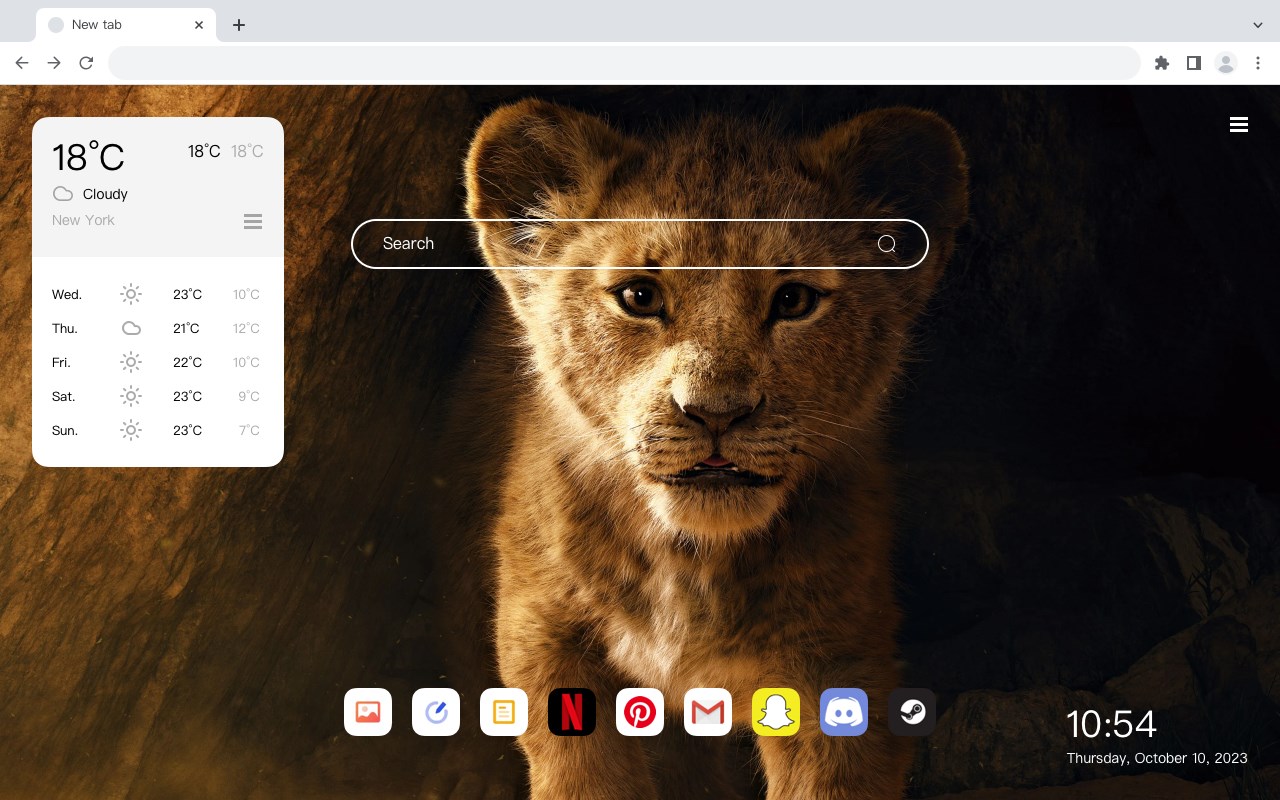This screenshot has width=1280, height=800.
Task: Click Thursday's 21°C high temperature
Action: (x=186, y=328)
